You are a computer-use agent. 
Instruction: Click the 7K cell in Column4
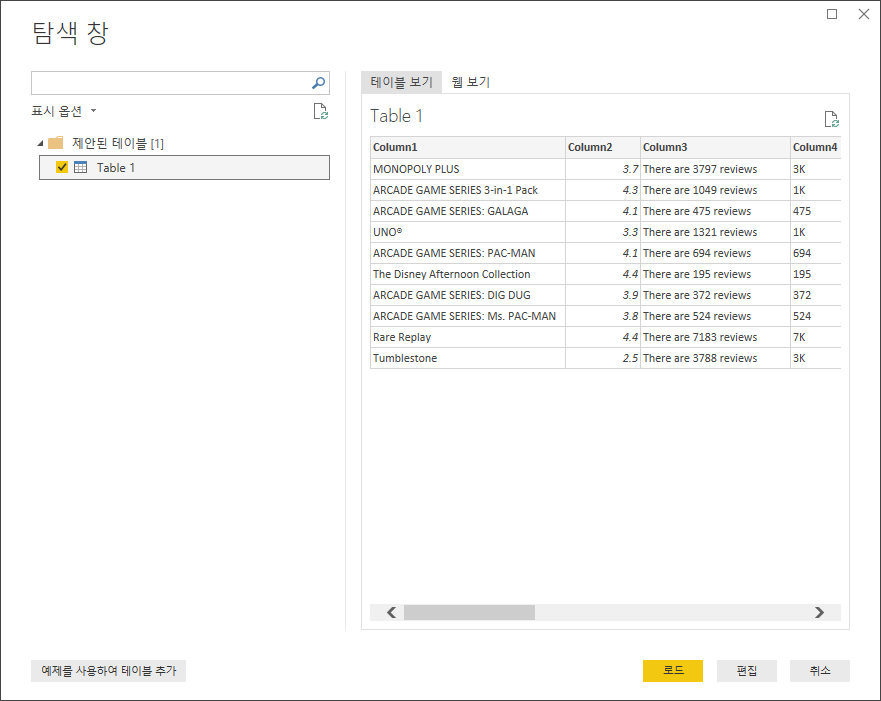point(815,337)
